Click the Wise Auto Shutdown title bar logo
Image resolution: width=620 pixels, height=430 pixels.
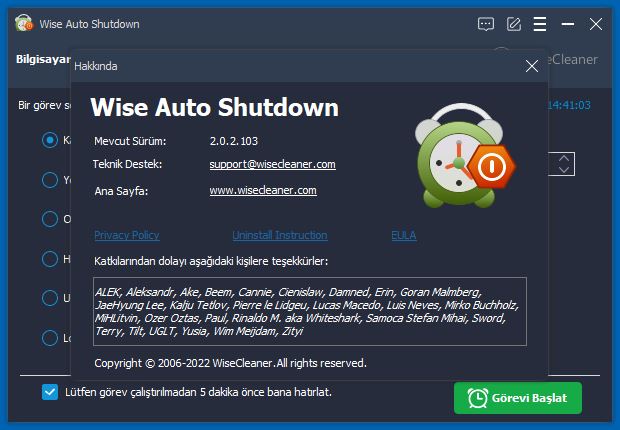pos(24,23)
